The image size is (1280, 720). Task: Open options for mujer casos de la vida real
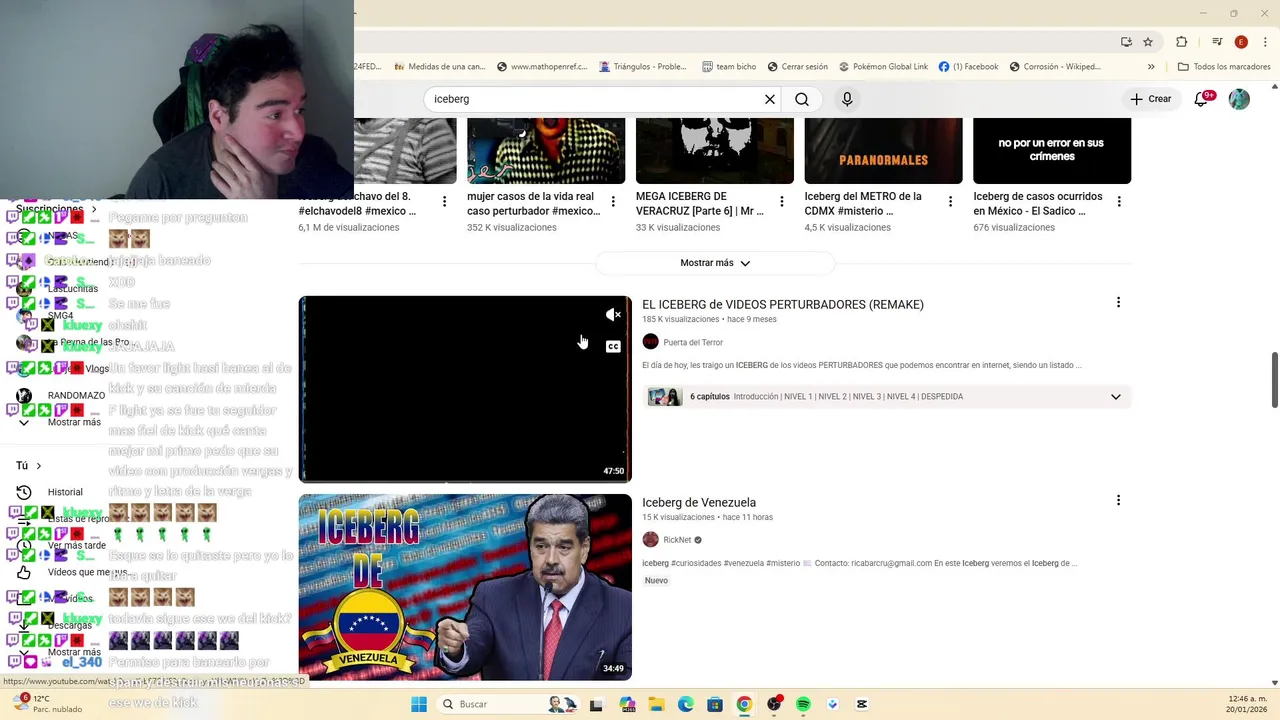pyautogui.click(x=613, y=202)
